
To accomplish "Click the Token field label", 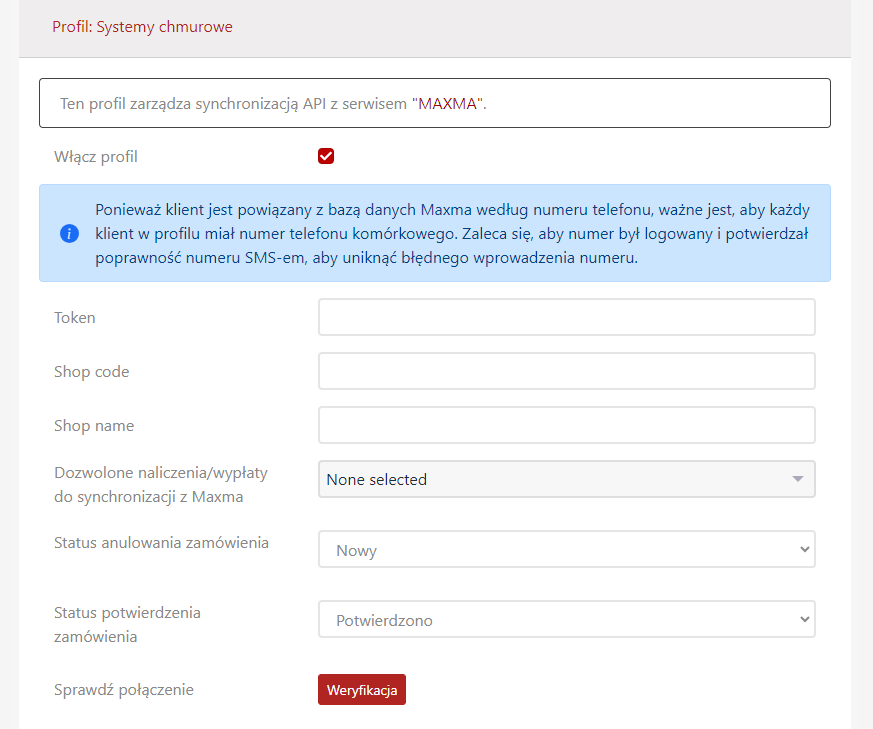I will coord(75,317).
